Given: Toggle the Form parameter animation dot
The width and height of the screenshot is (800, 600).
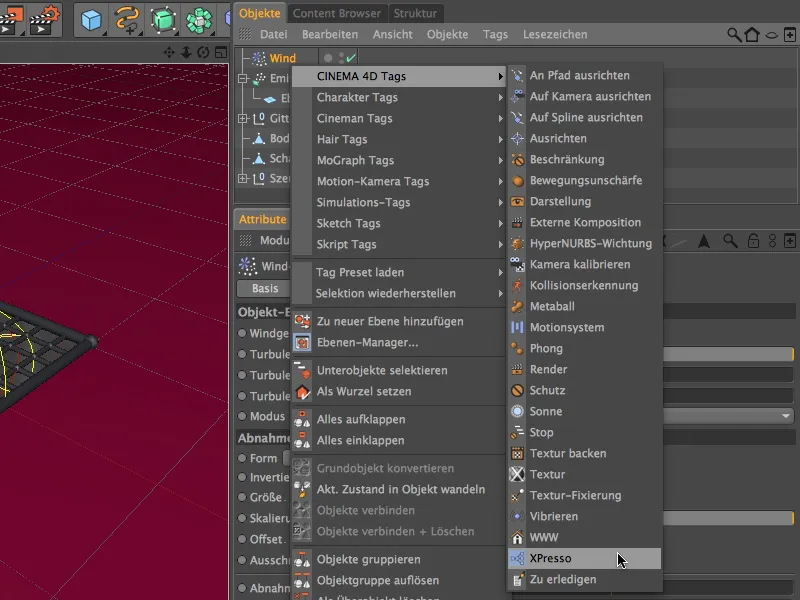Looking at the screenshot, I should [x=242, y=458].
